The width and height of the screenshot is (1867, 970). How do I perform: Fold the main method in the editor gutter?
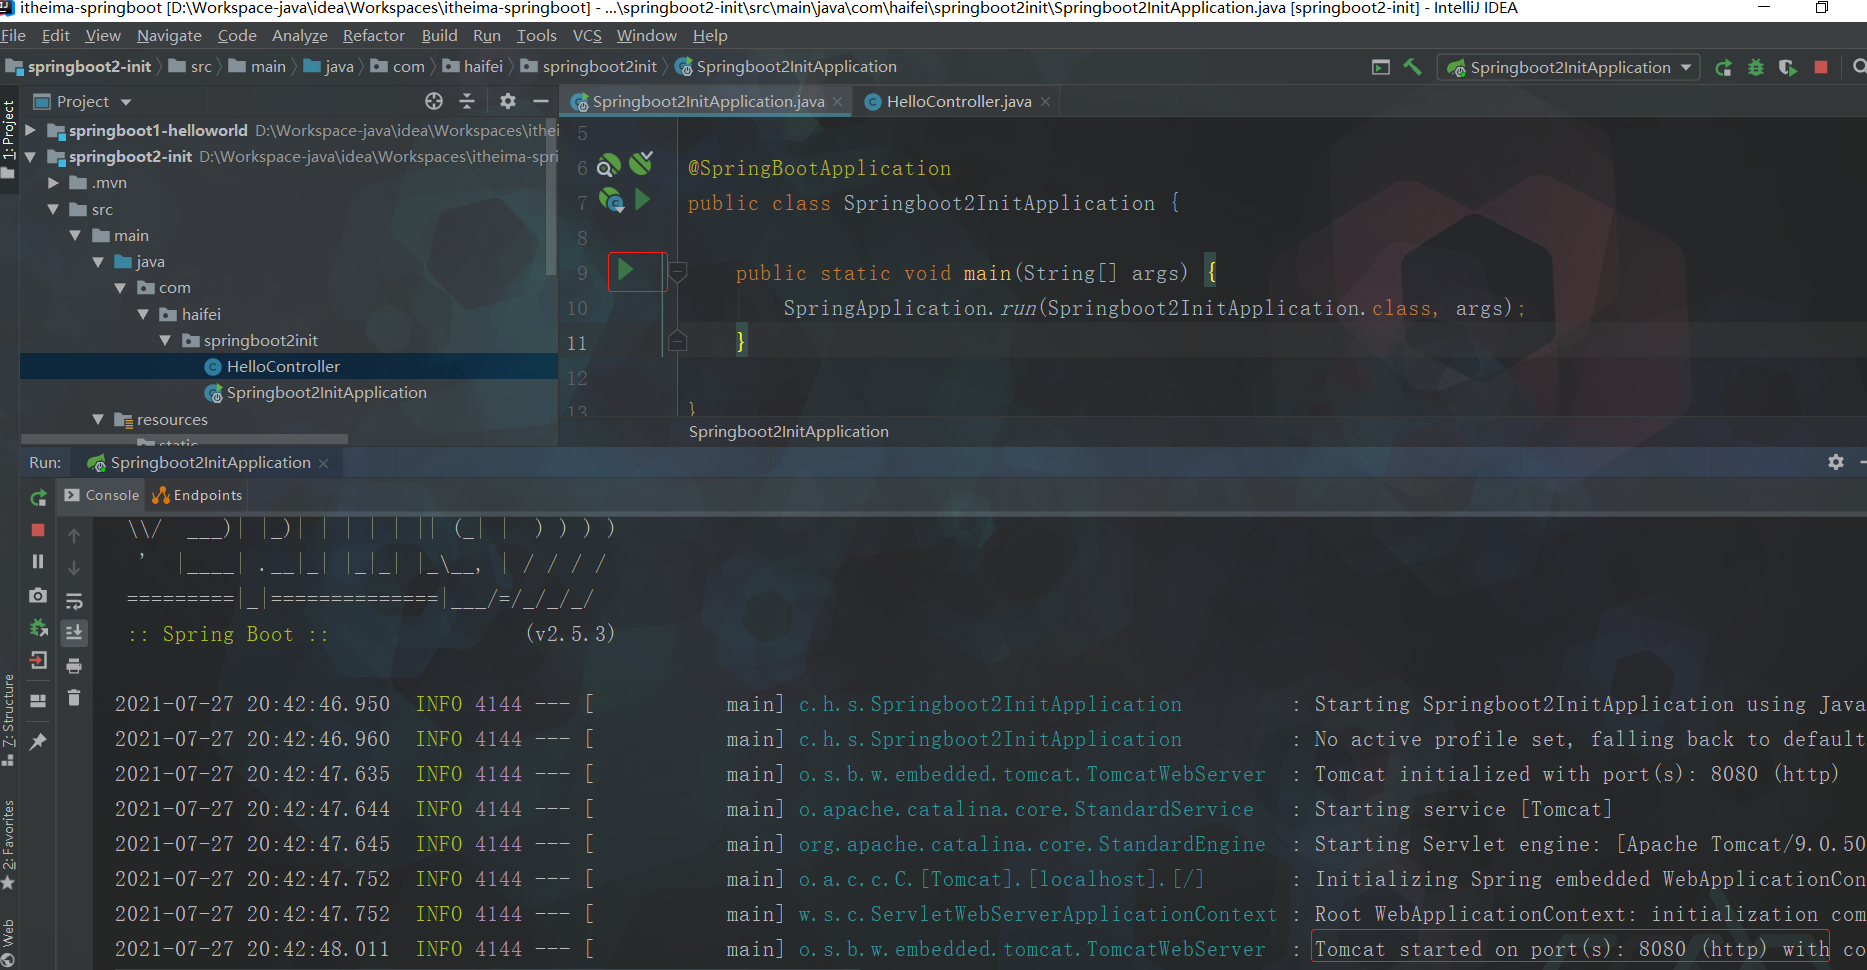[x=678, y=272]
